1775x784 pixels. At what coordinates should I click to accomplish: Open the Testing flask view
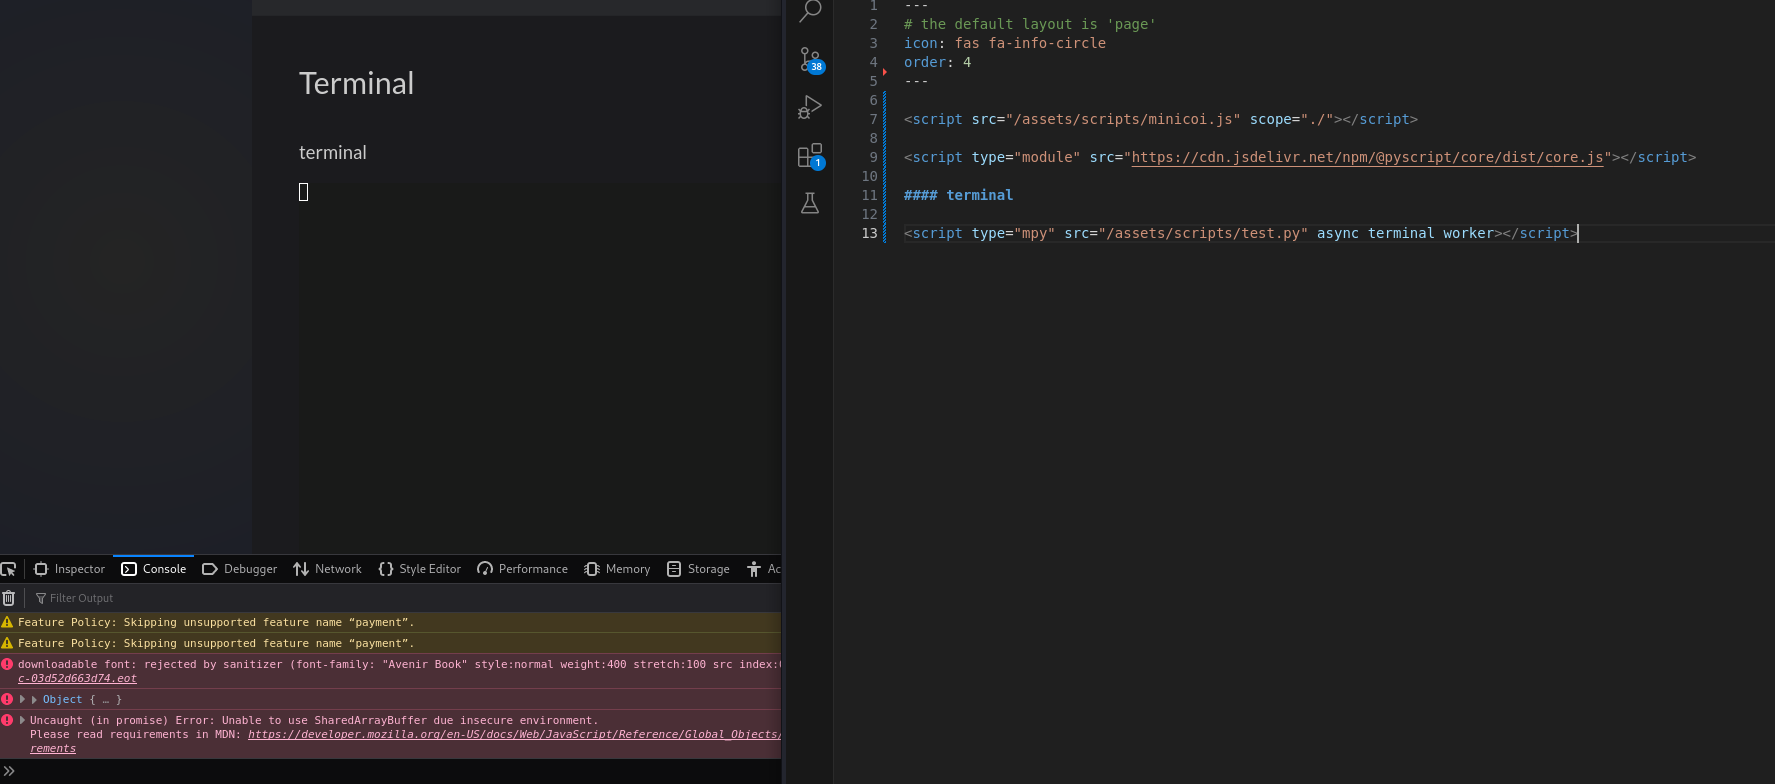click(x=810, y=204)
